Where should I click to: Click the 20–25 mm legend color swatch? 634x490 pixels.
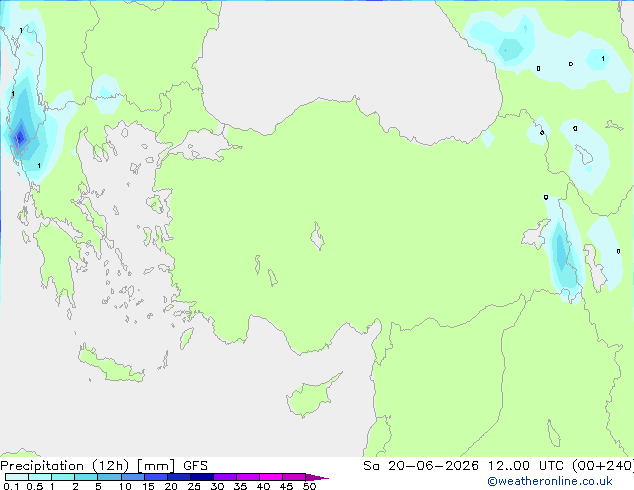tap(179, 477)
